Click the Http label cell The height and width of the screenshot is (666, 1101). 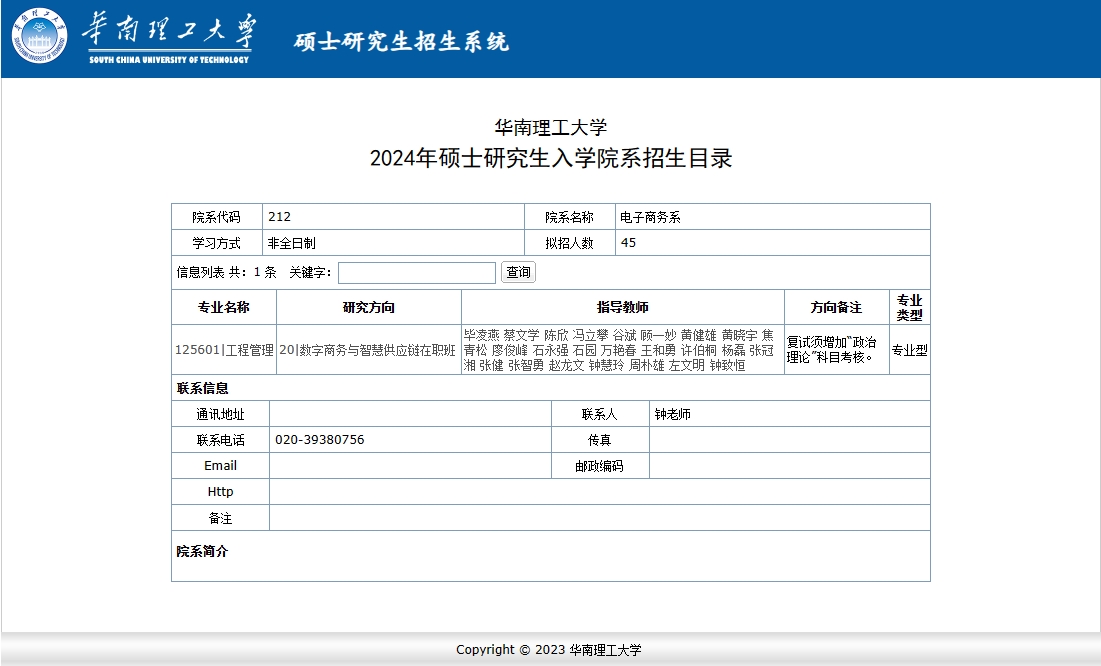(x=220, y=492)
